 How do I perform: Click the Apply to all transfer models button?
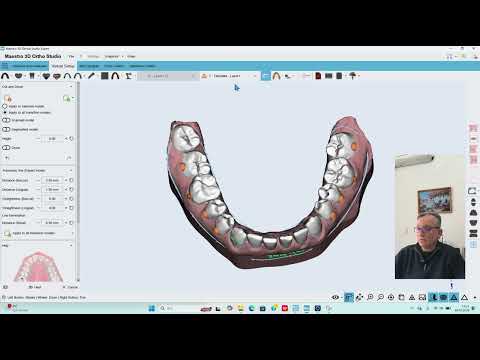pyautogui.click(x=33, y=233)
